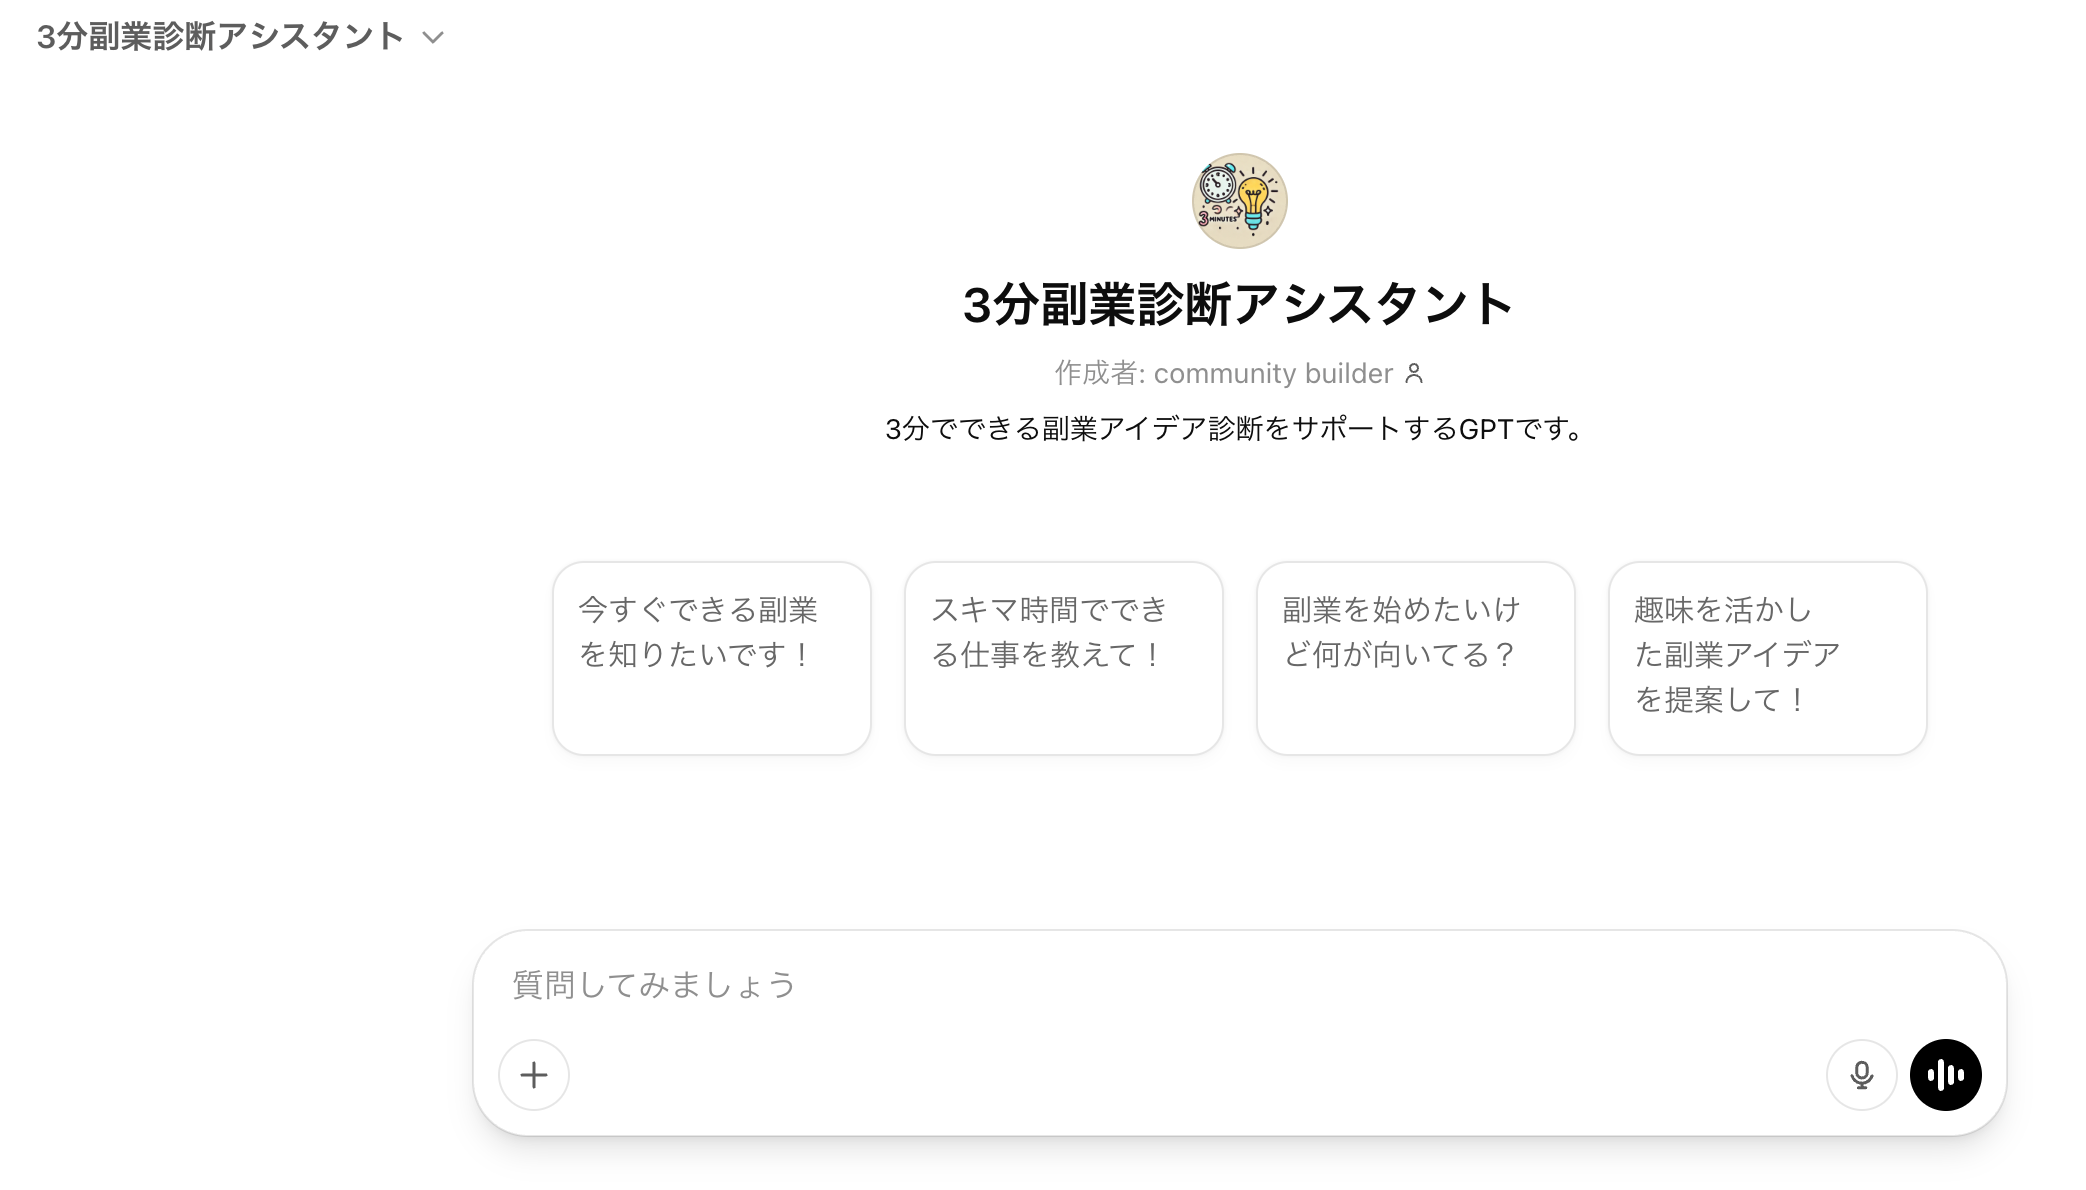Screen dimensions: 2086x1190
Task: Open the 3分副業診断アシスタント menu at top left
Action: click(x=240, y=37)
